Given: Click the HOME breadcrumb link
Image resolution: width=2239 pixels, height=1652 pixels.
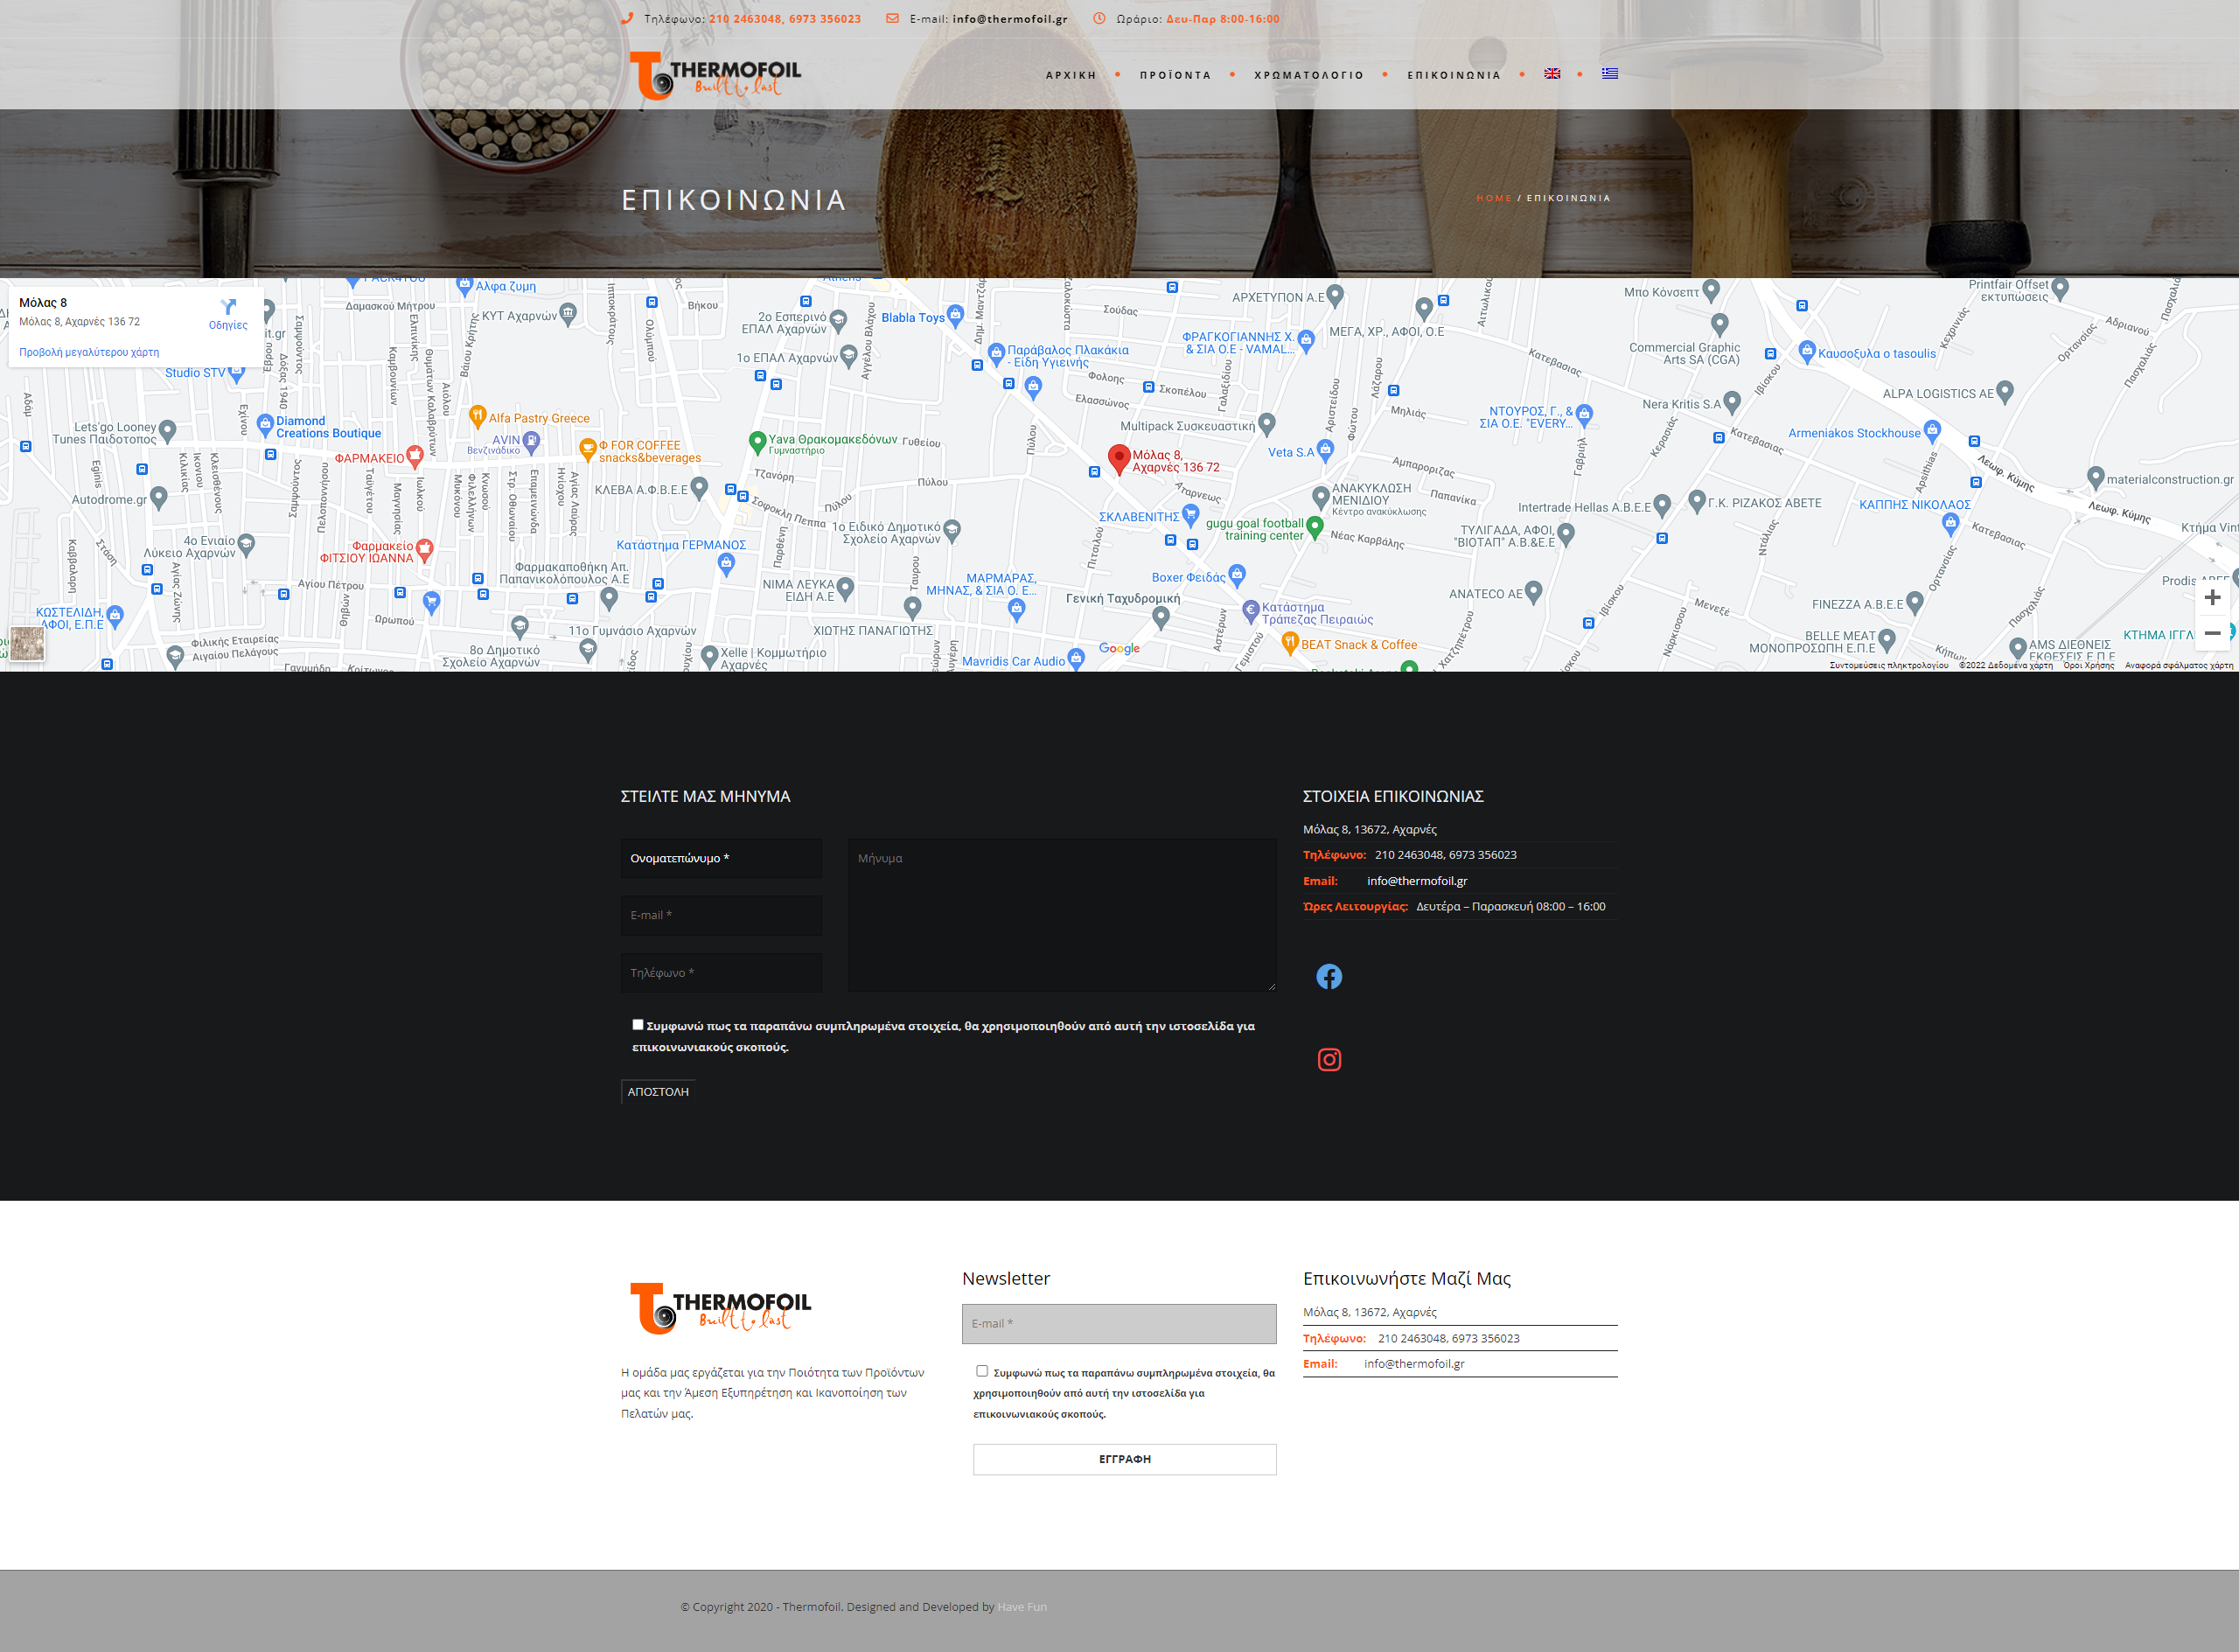Looking at the screenshot, I should coord(1494,198).
